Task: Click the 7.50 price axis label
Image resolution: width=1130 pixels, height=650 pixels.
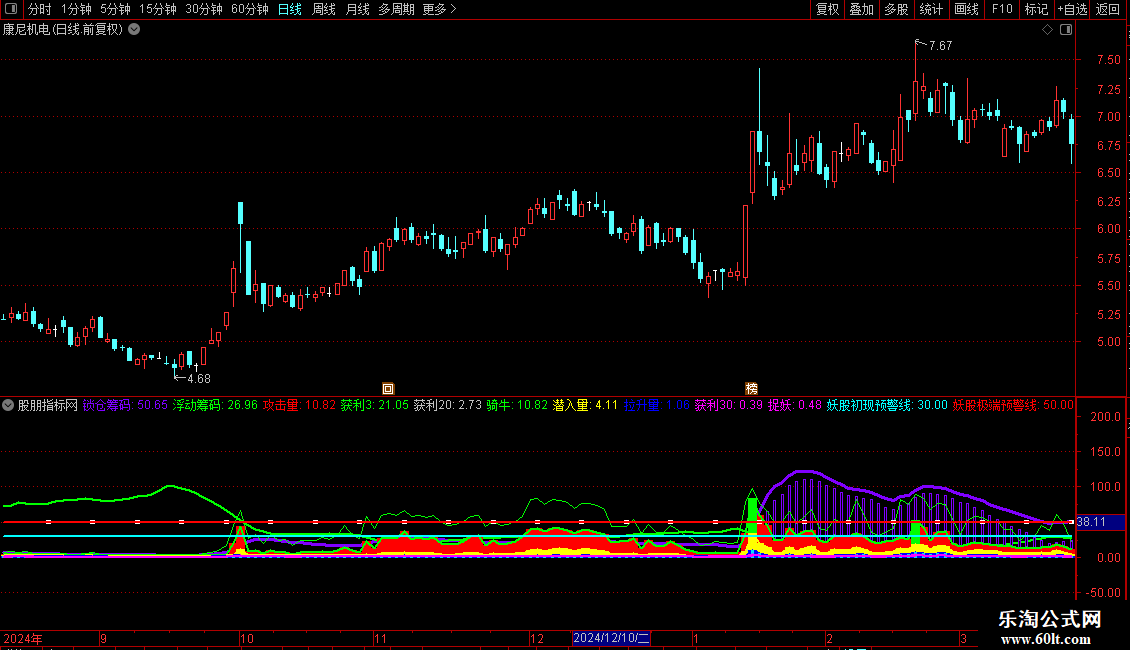Action: pos(1108,60)
